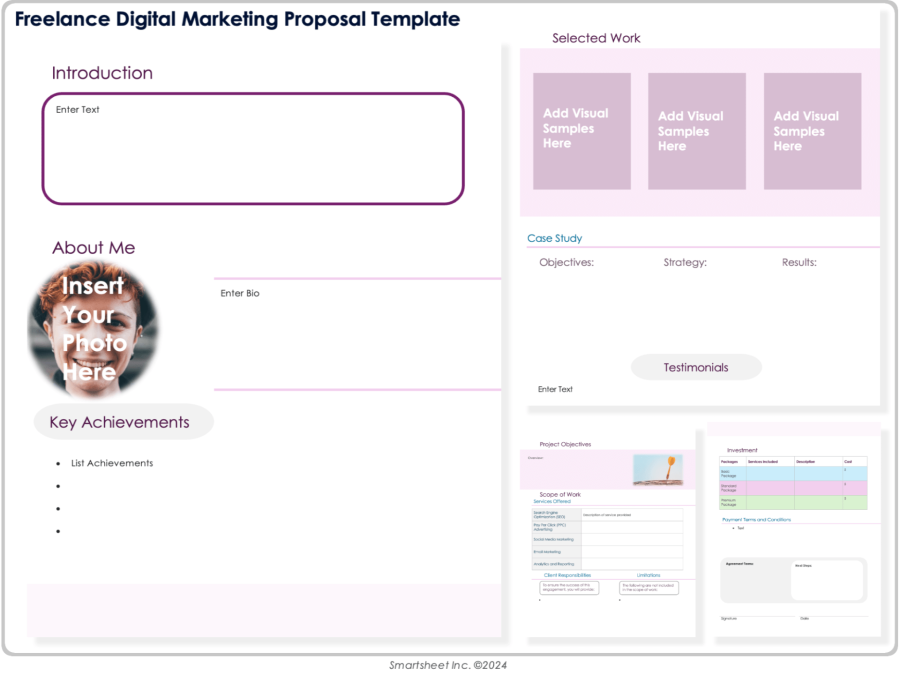Viewport: 900px width, 675px height.
Task: Click the Payment Terms and Conditions heading
Action: pos(756,520)
